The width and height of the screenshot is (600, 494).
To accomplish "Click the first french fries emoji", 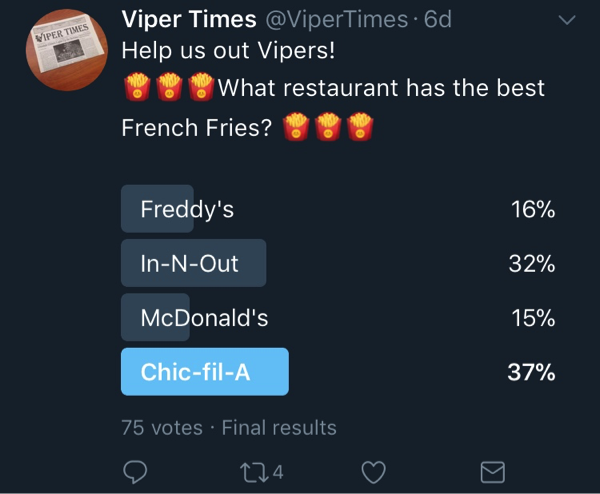I will 137,86.
